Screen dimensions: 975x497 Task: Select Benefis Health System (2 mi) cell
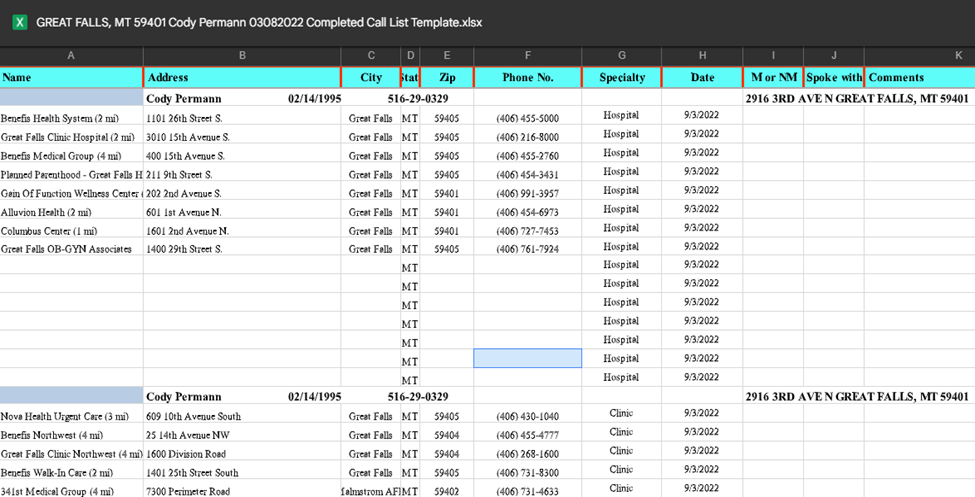72,118
